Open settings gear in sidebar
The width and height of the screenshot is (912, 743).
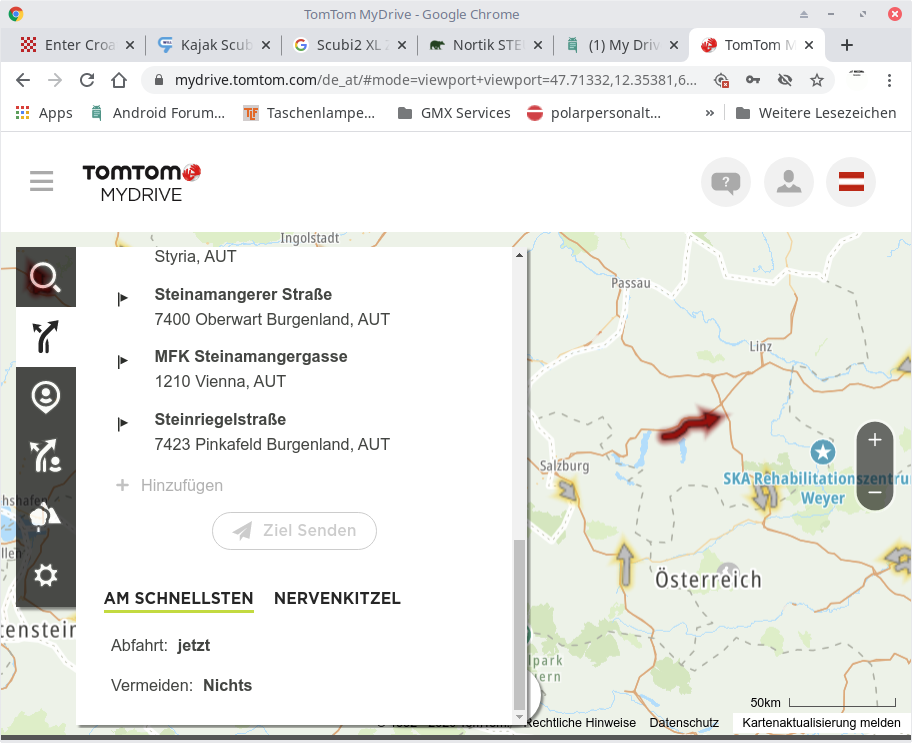45,575
